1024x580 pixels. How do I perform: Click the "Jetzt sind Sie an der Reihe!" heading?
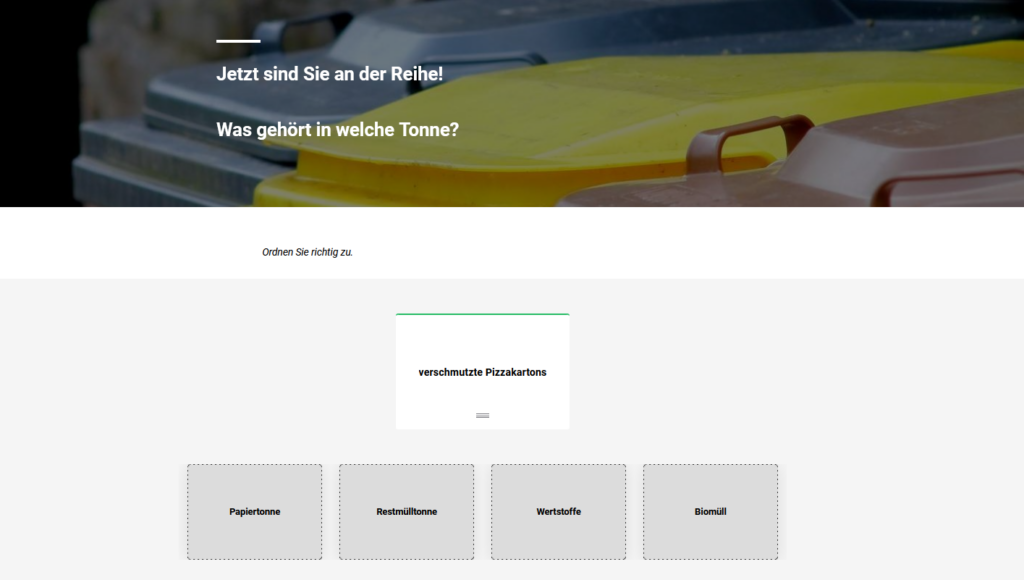329,74
